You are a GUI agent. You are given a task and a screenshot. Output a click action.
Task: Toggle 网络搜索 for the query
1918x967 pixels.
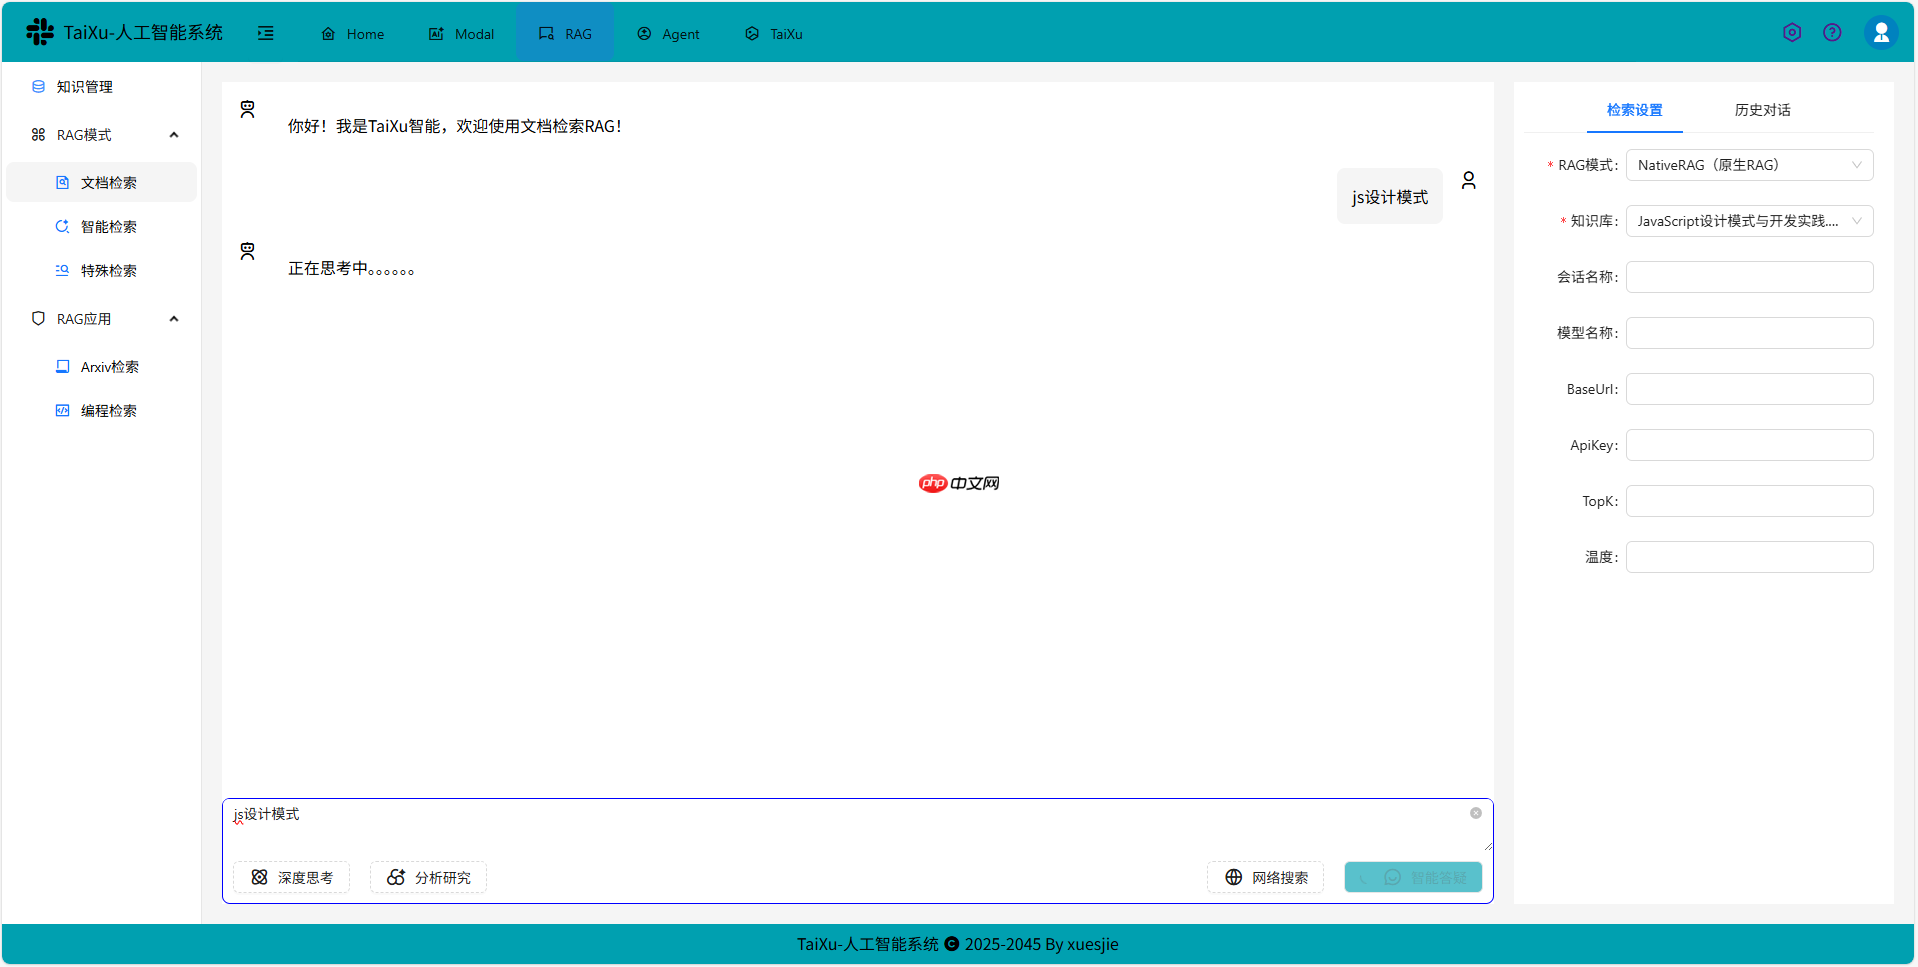pos(1265,877)
